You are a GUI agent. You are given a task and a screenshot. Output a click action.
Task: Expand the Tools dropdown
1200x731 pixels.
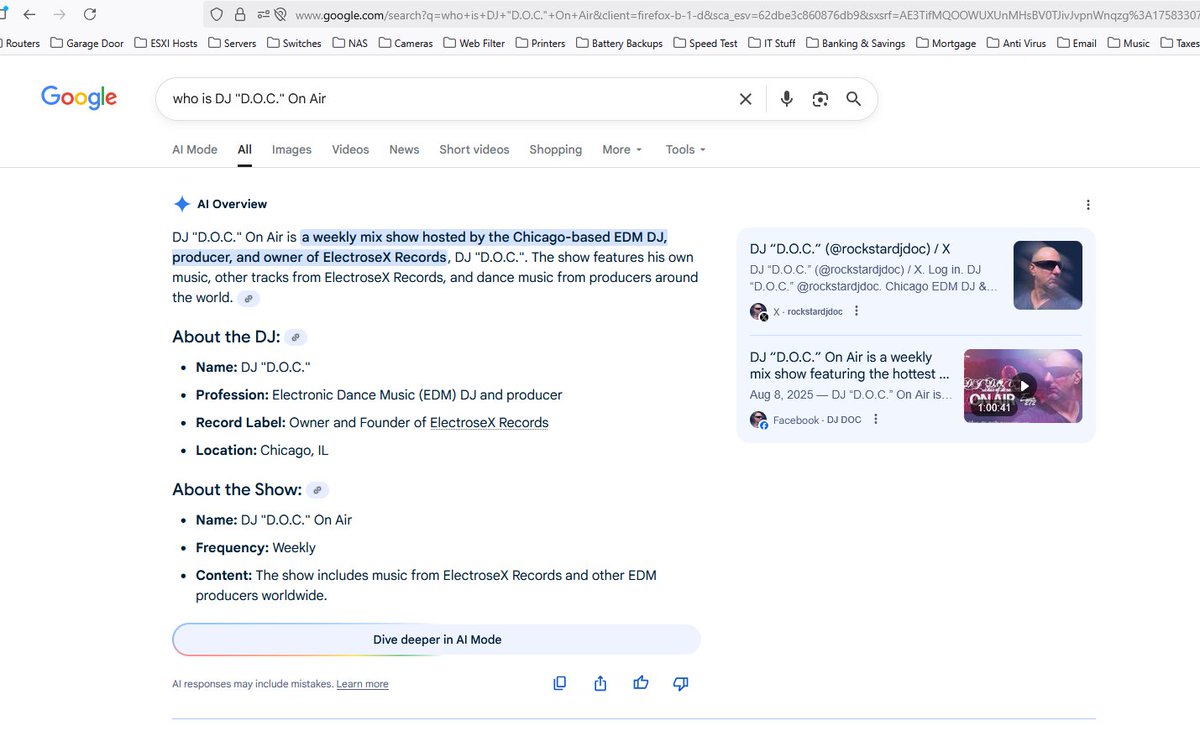click(x=686, y=149)
